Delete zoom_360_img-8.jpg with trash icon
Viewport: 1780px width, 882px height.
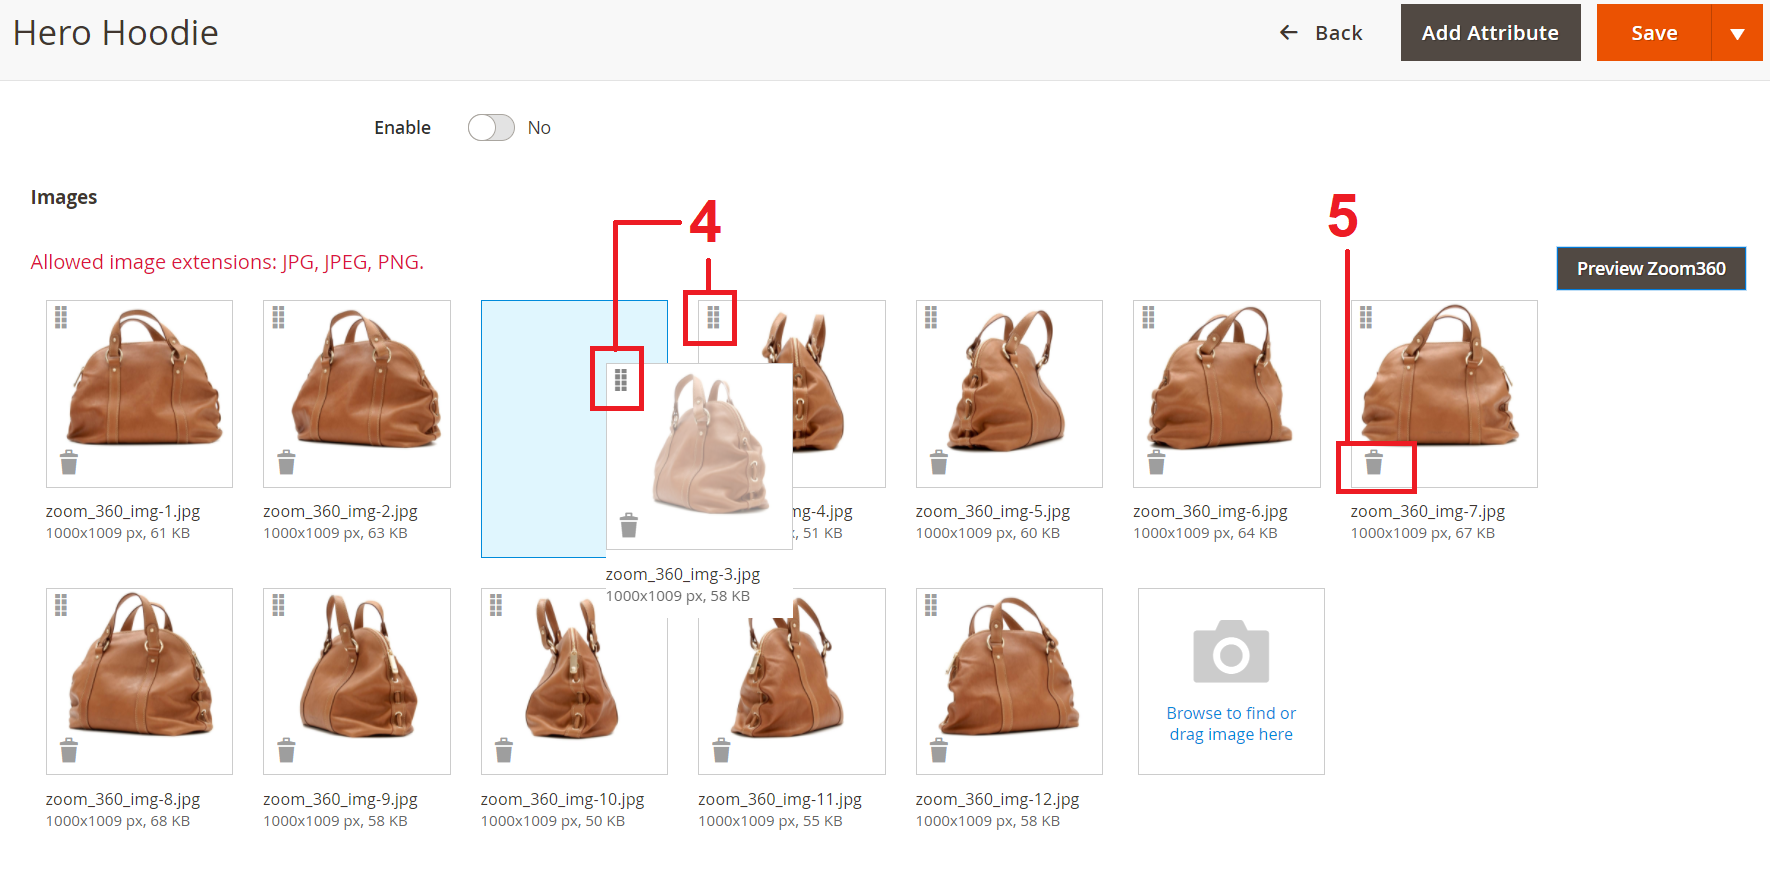pyautogui.click(x=69, y=751)
